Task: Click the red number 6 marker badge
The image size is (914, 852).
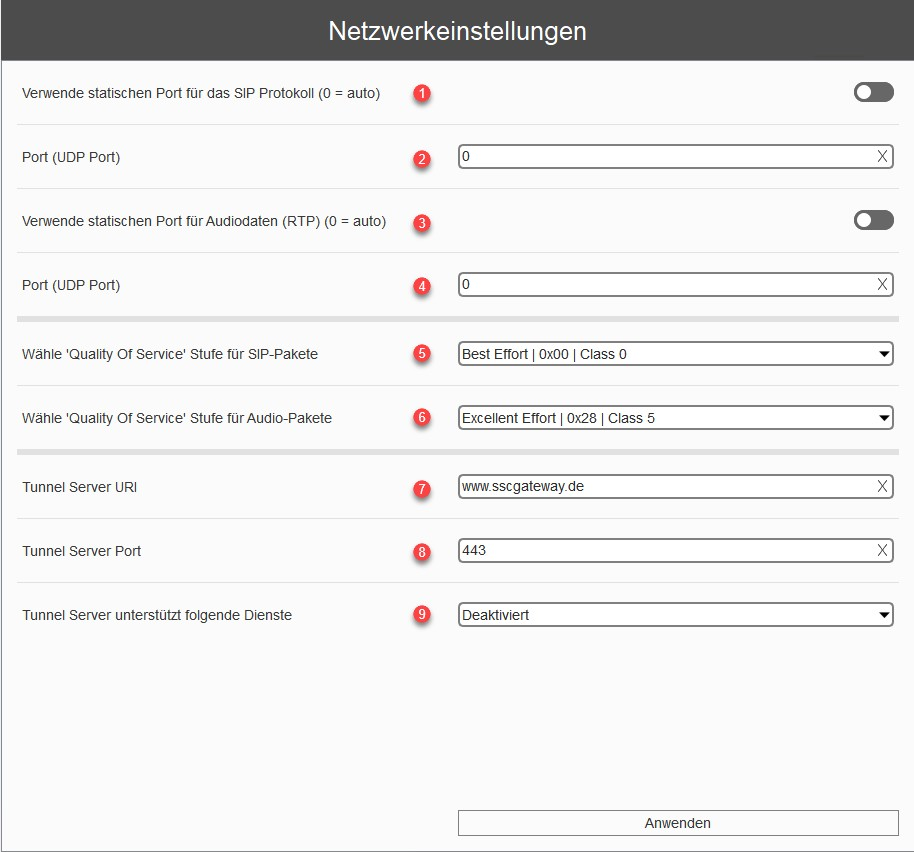Action: tap(422, 417)
